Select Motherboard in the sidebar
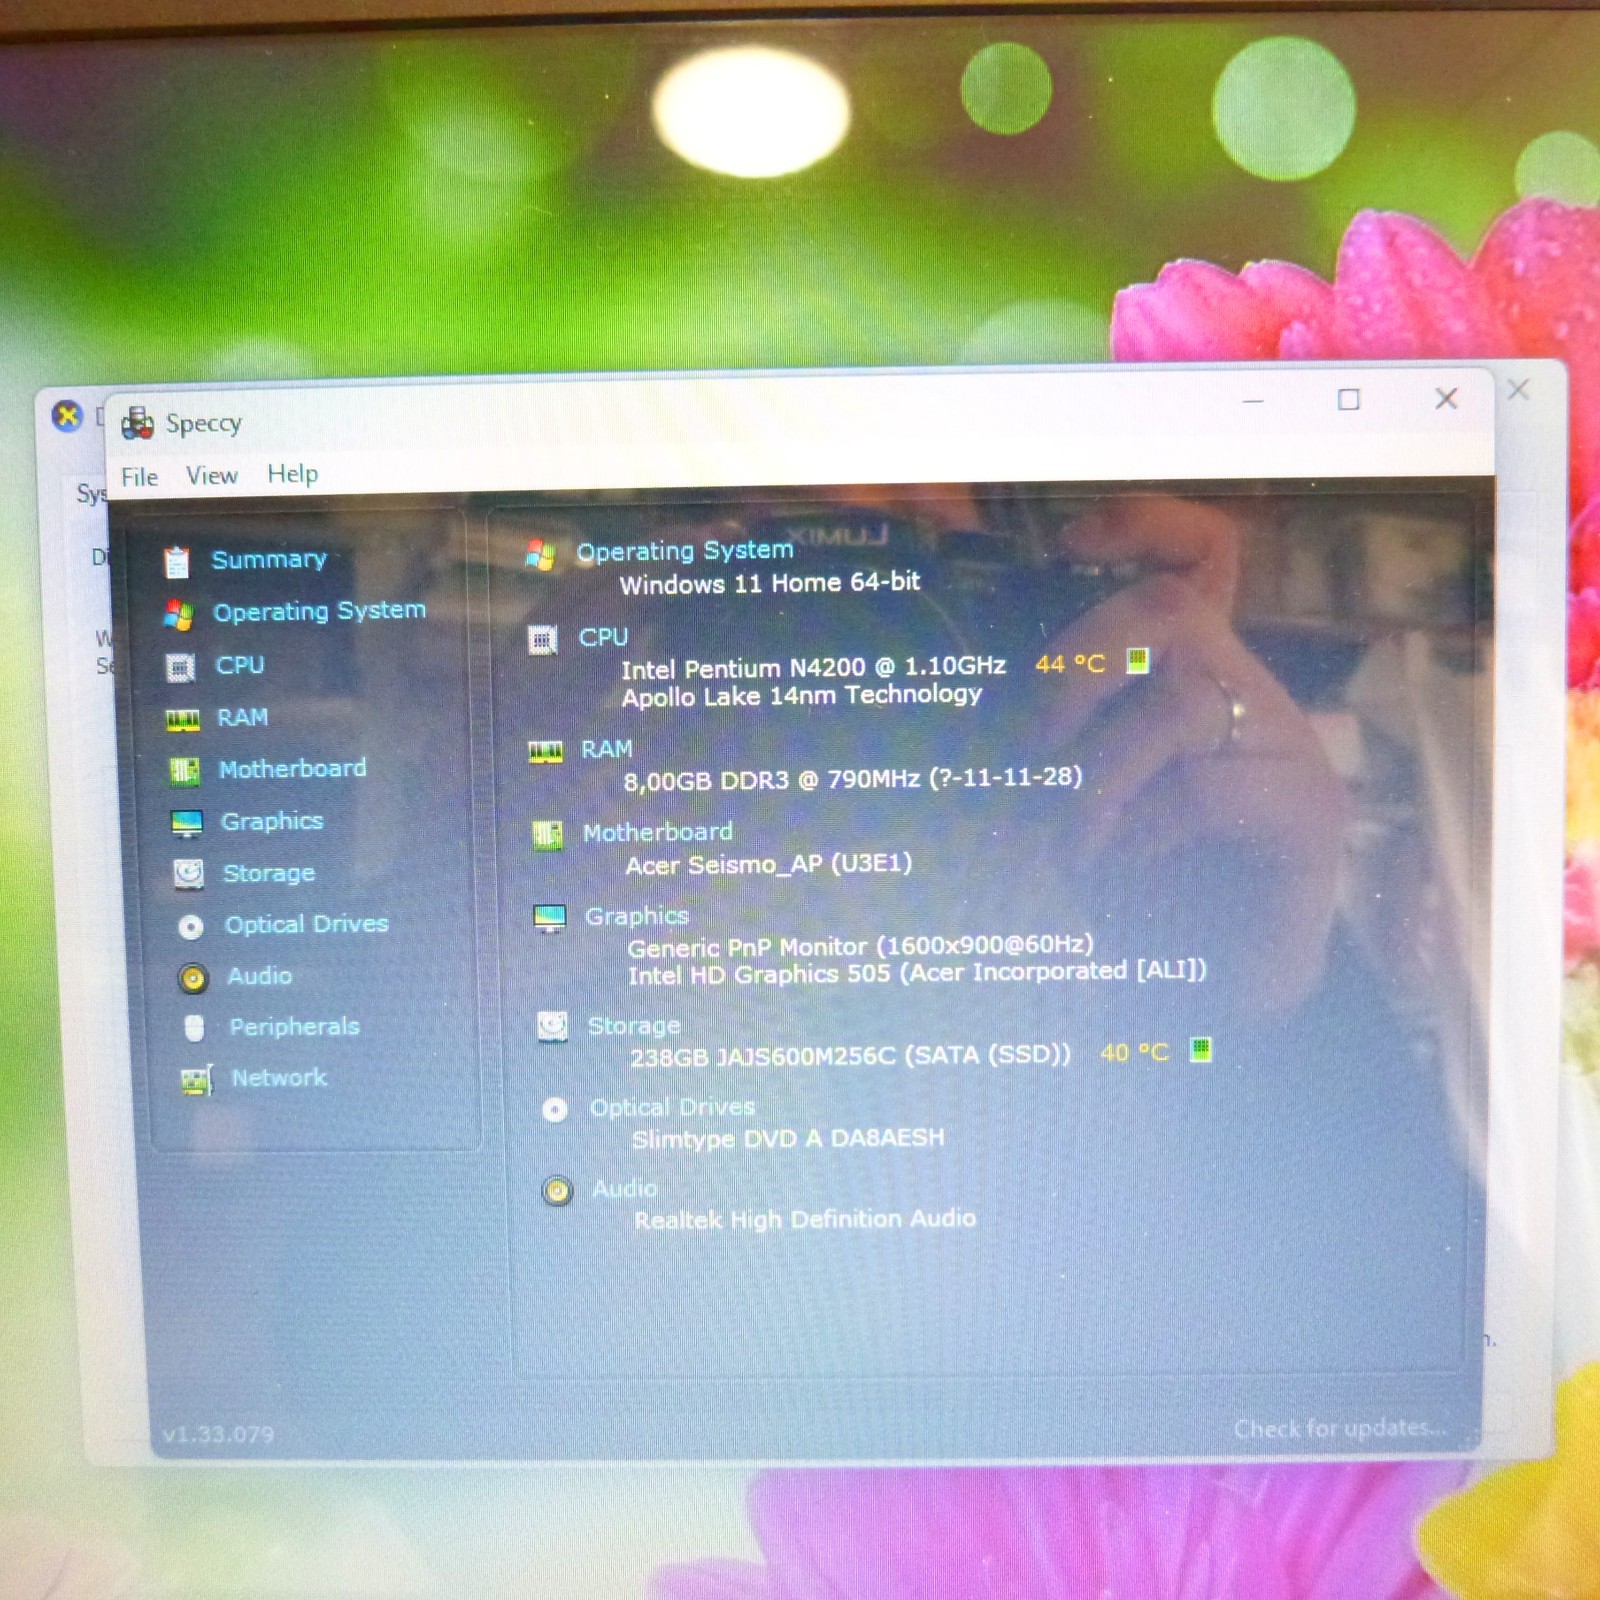The width and height of the screenshot is (1600, 1600). click(x=293, y=768)
